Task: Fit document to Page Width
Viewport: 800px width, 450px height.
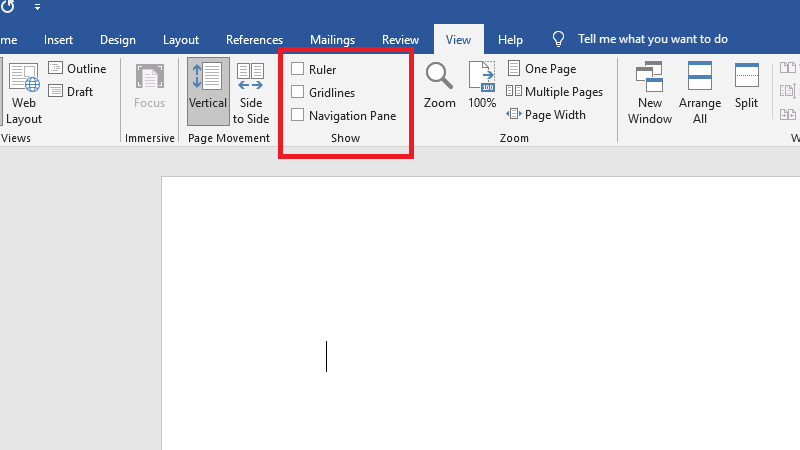Action: [x=546, y=115]
